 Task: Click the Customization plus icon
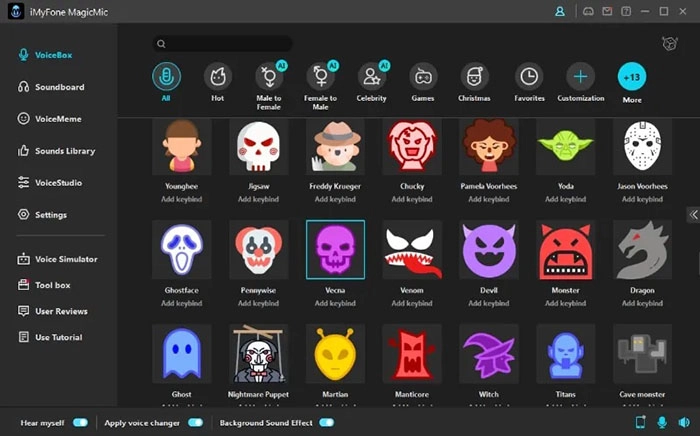pos(580,76)
